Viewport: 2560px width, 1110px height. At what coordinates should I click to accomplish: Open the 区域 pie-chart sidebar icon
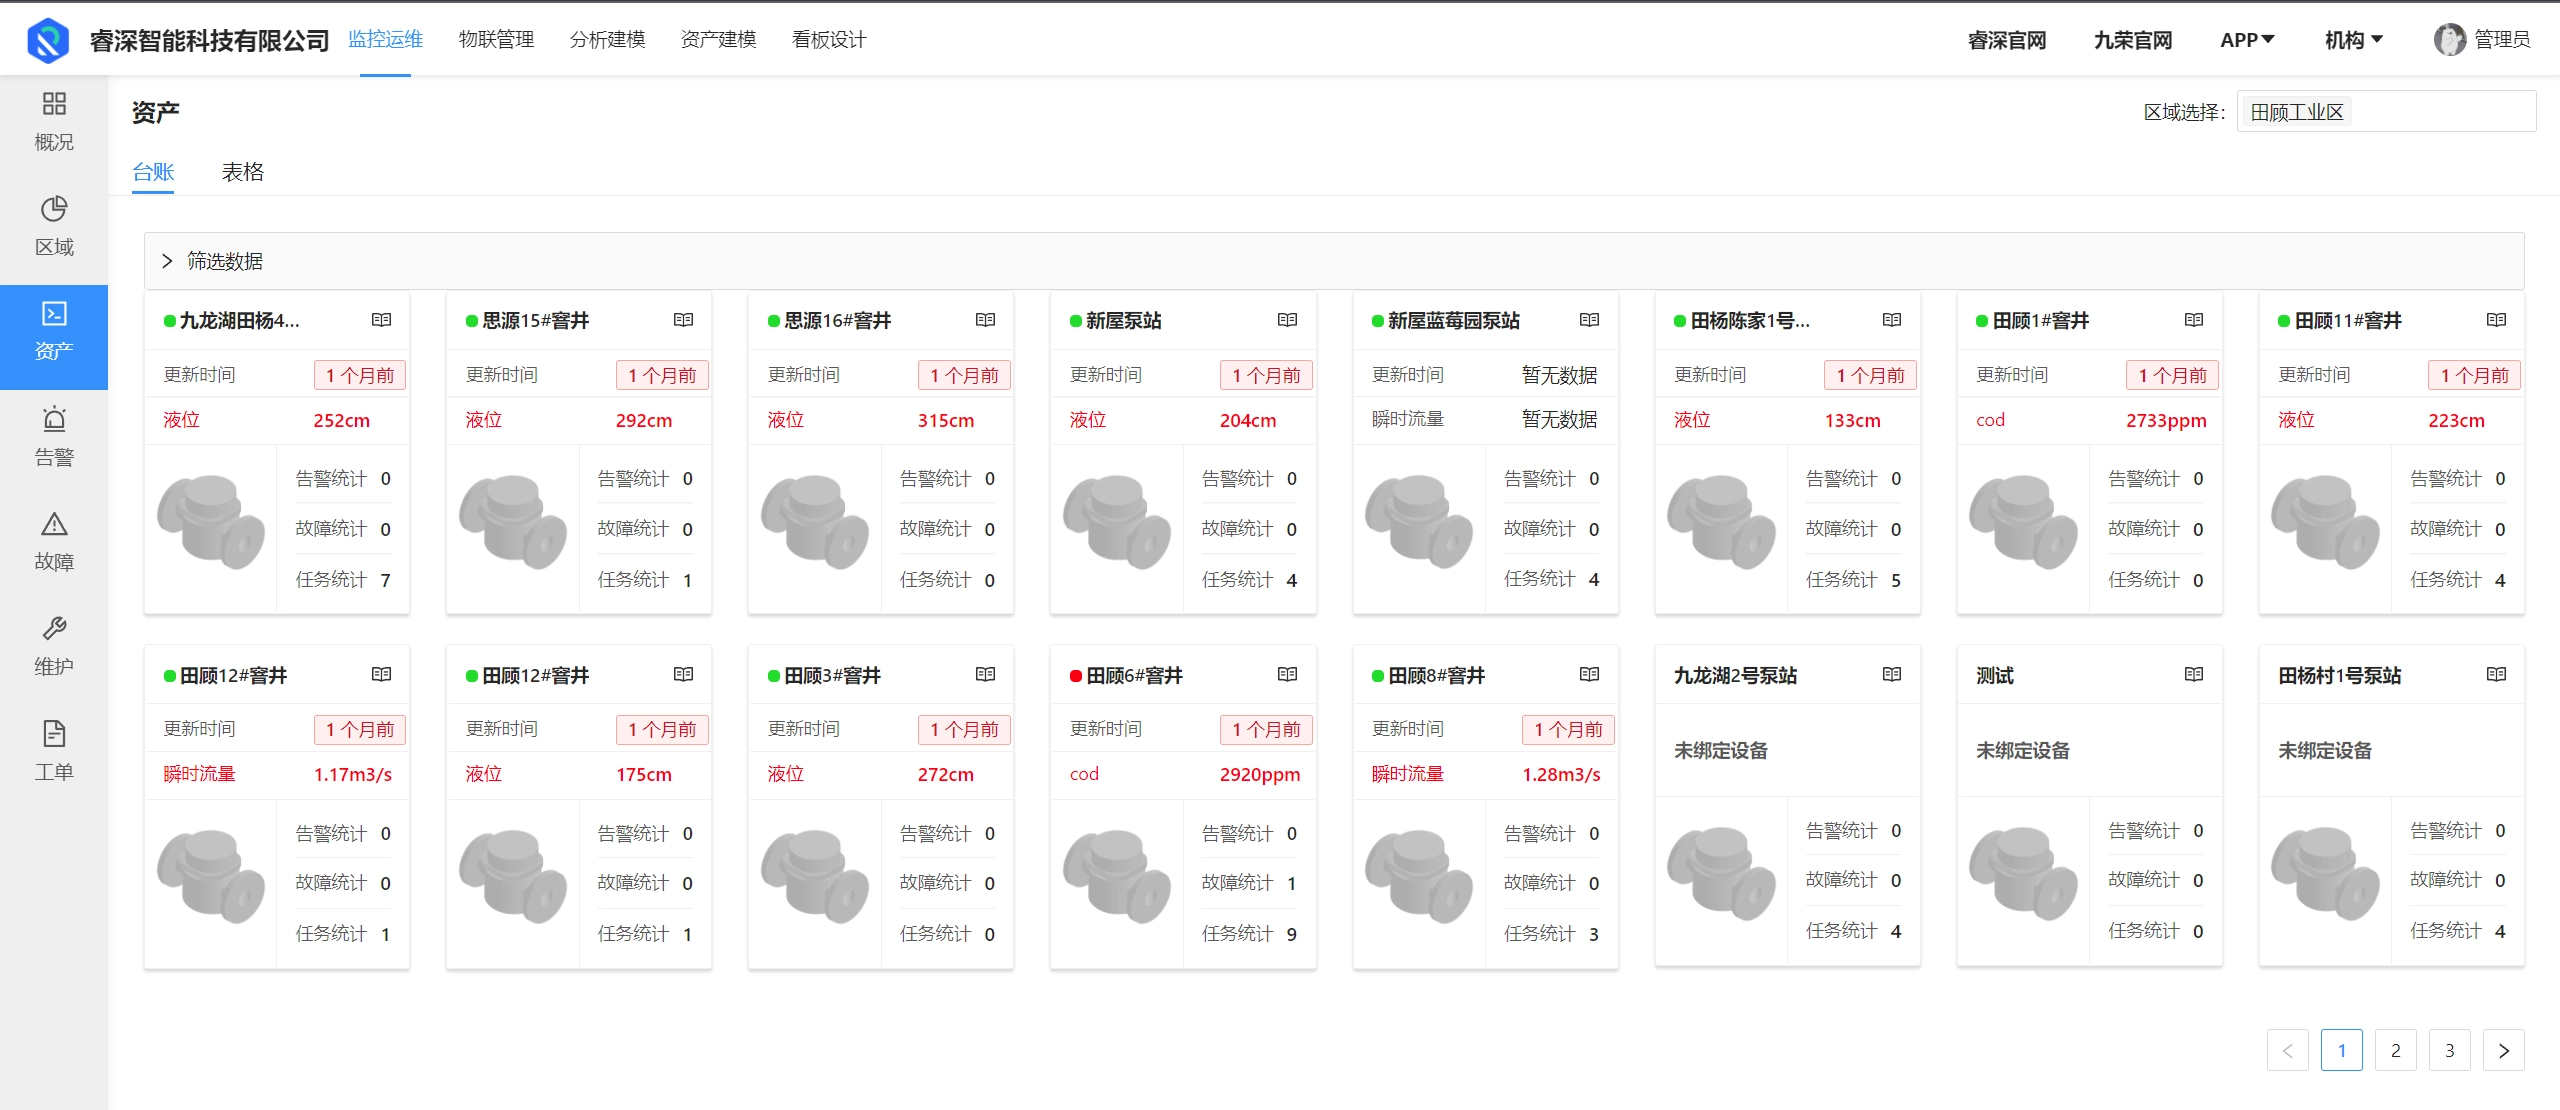54,209
